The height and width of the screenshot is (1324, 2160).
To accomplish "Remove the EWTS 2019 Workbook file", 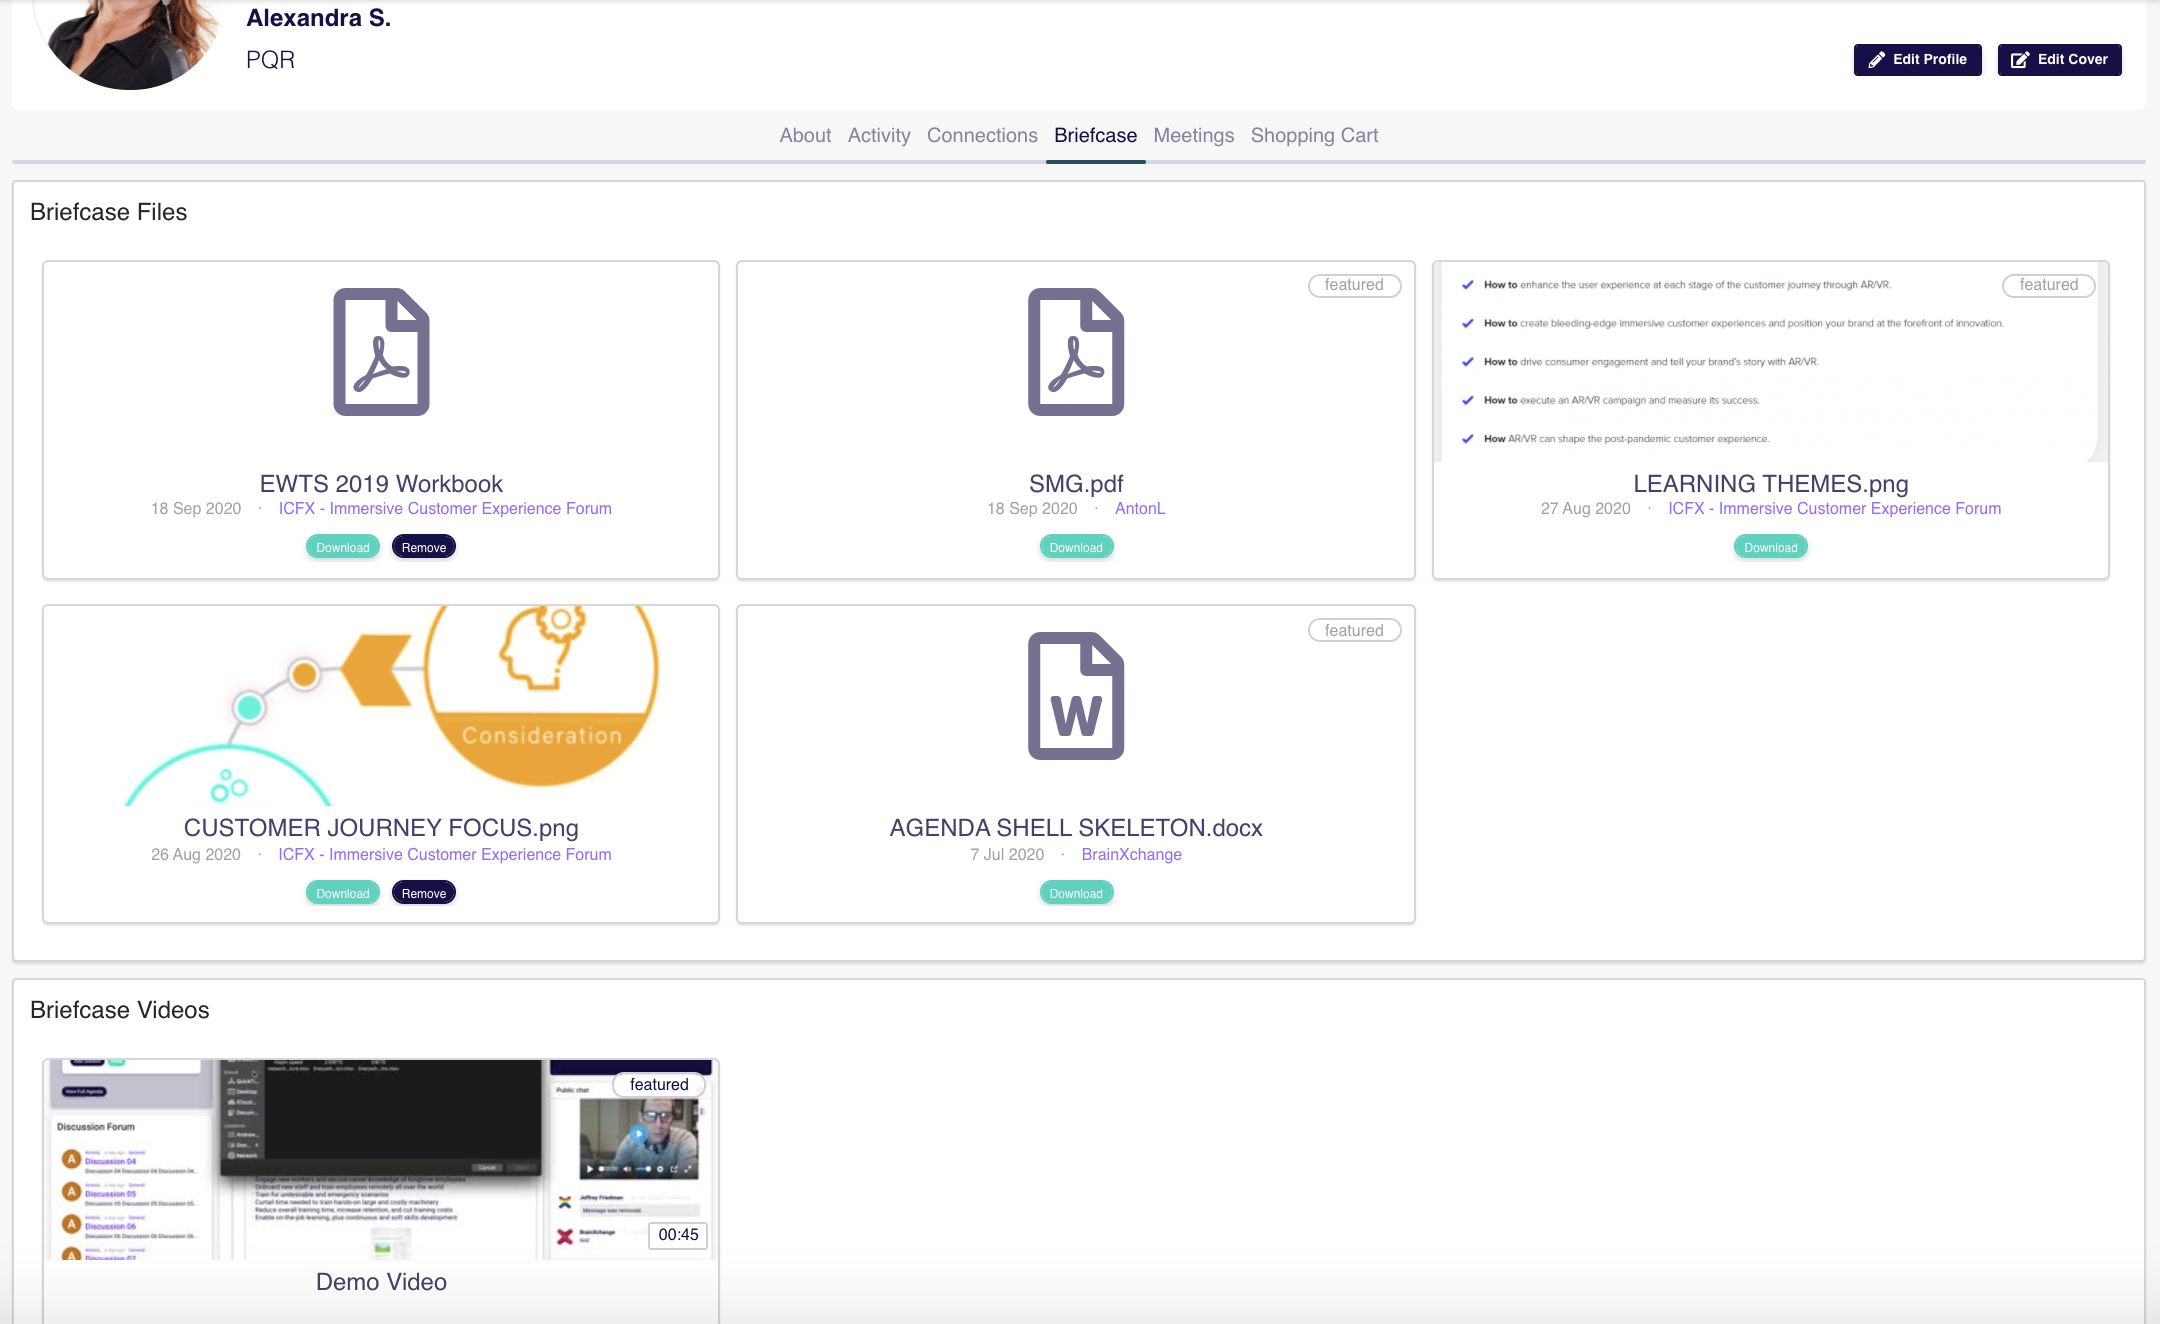I will [x=424, y=547].
